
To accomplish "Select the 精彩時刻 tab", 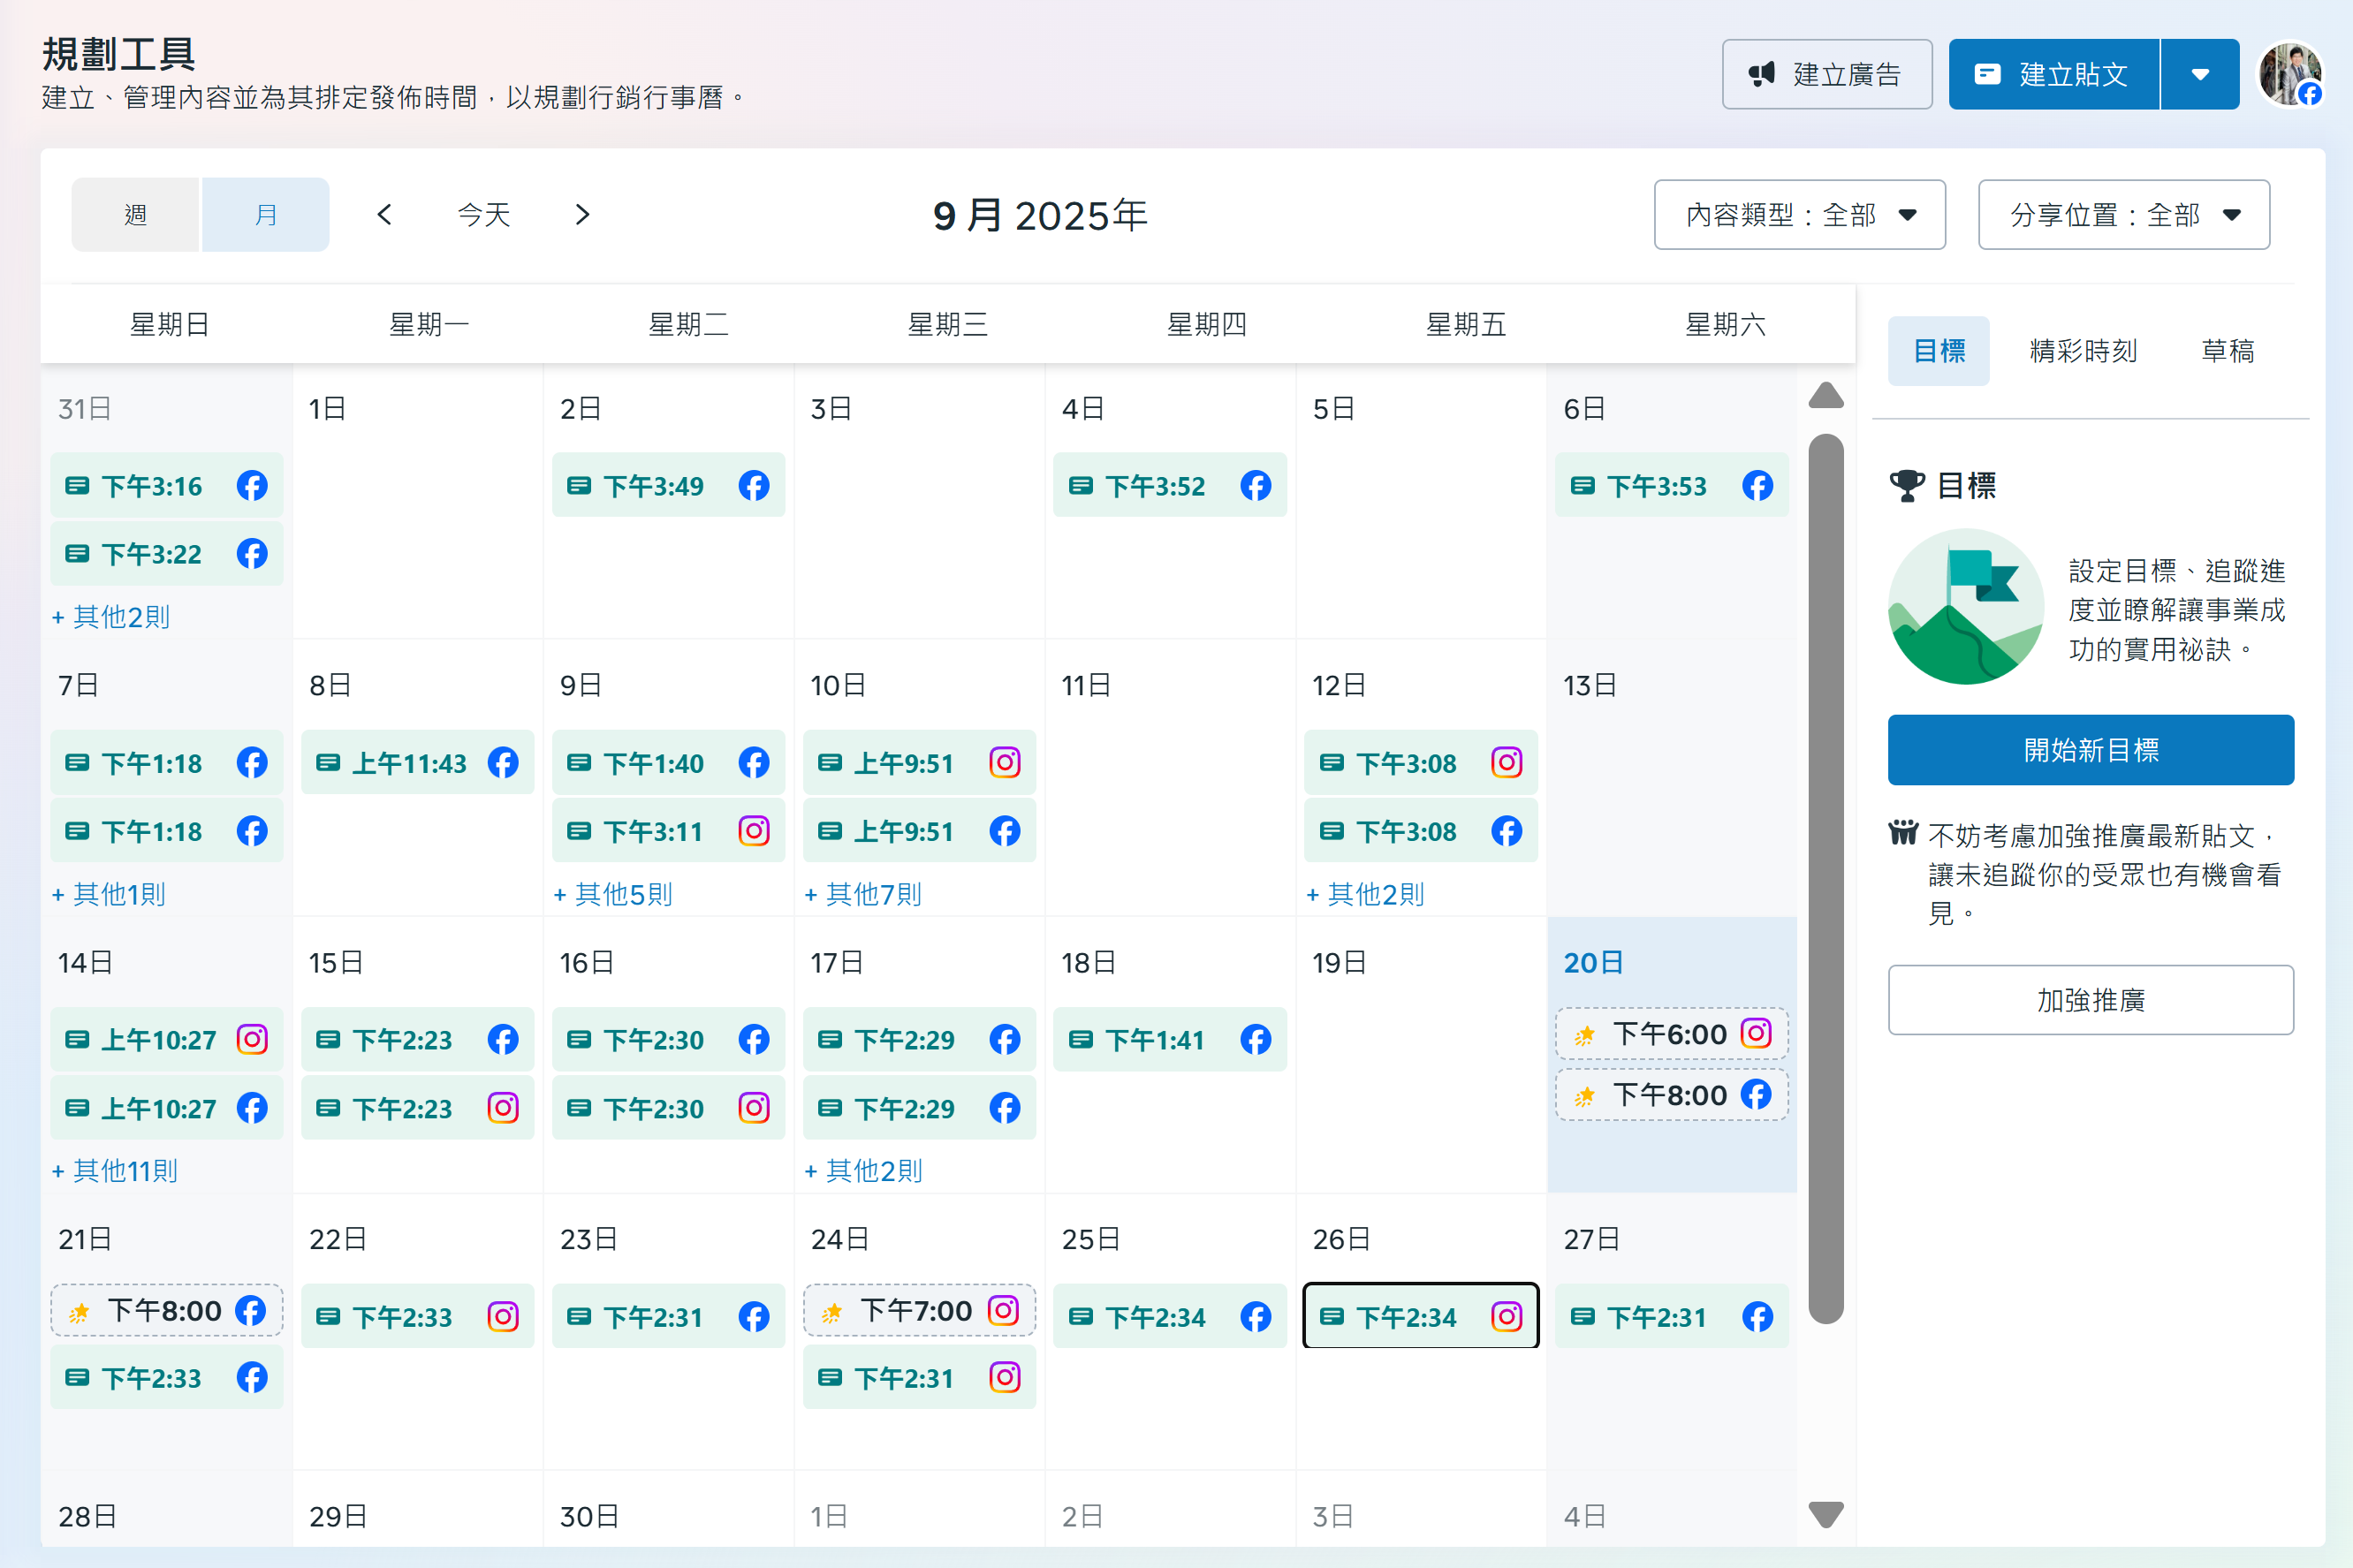I will [2083, 351].
